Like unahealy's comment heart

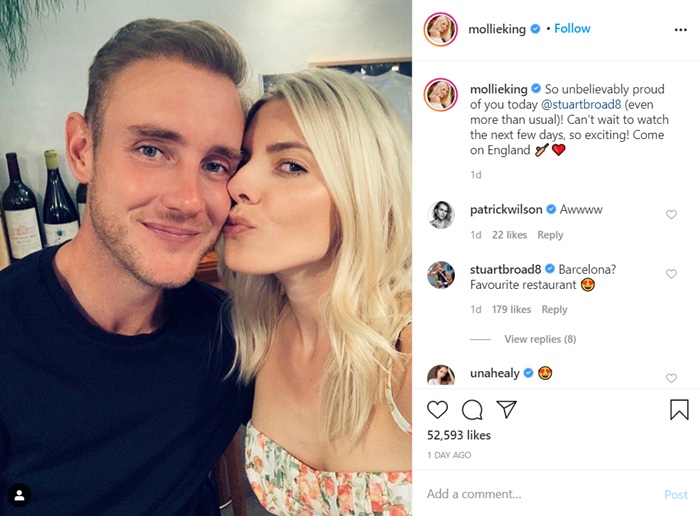coord(671,378)
